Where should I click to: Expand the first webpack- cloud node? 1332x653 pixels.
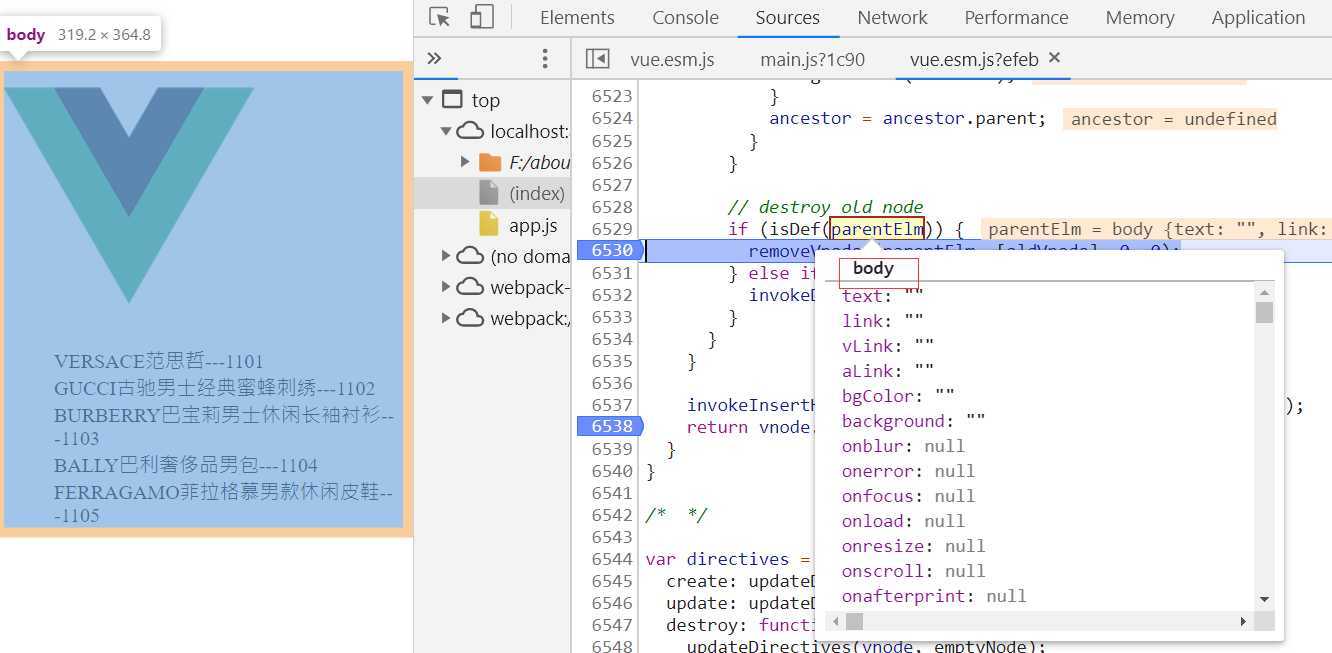coord(446,287)
